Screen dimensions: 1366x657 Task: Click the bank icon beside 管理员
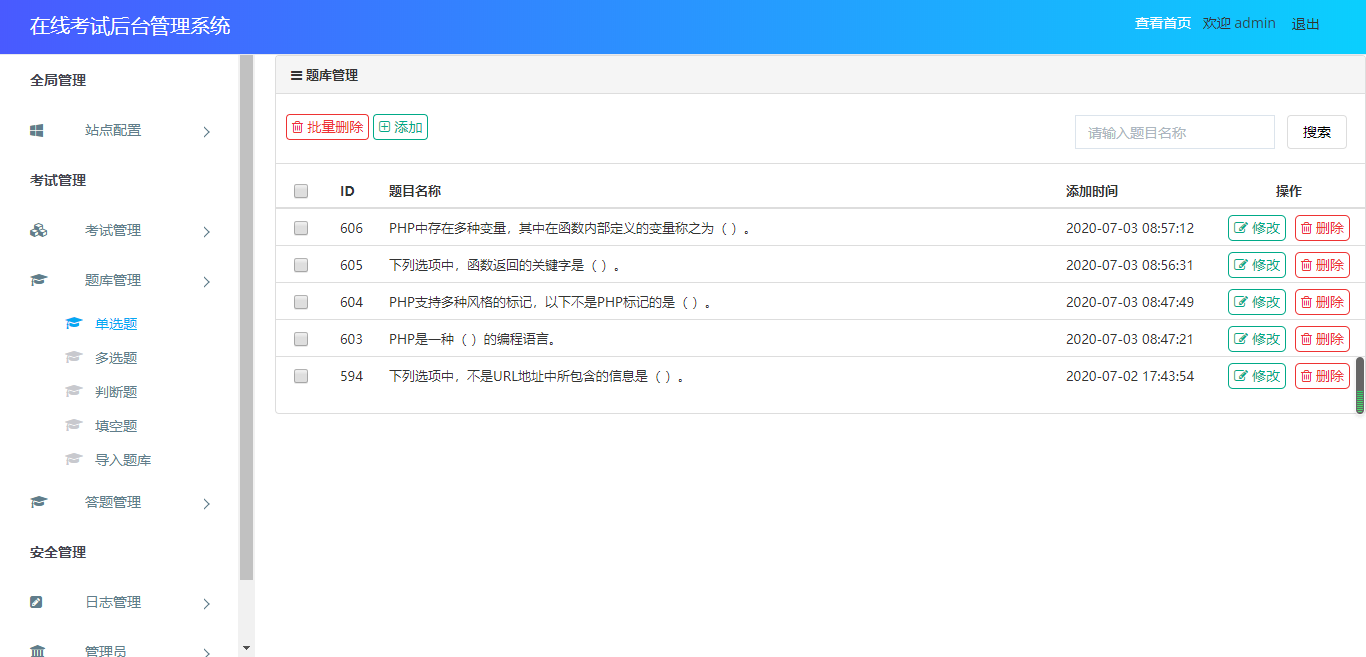[37, 651]
